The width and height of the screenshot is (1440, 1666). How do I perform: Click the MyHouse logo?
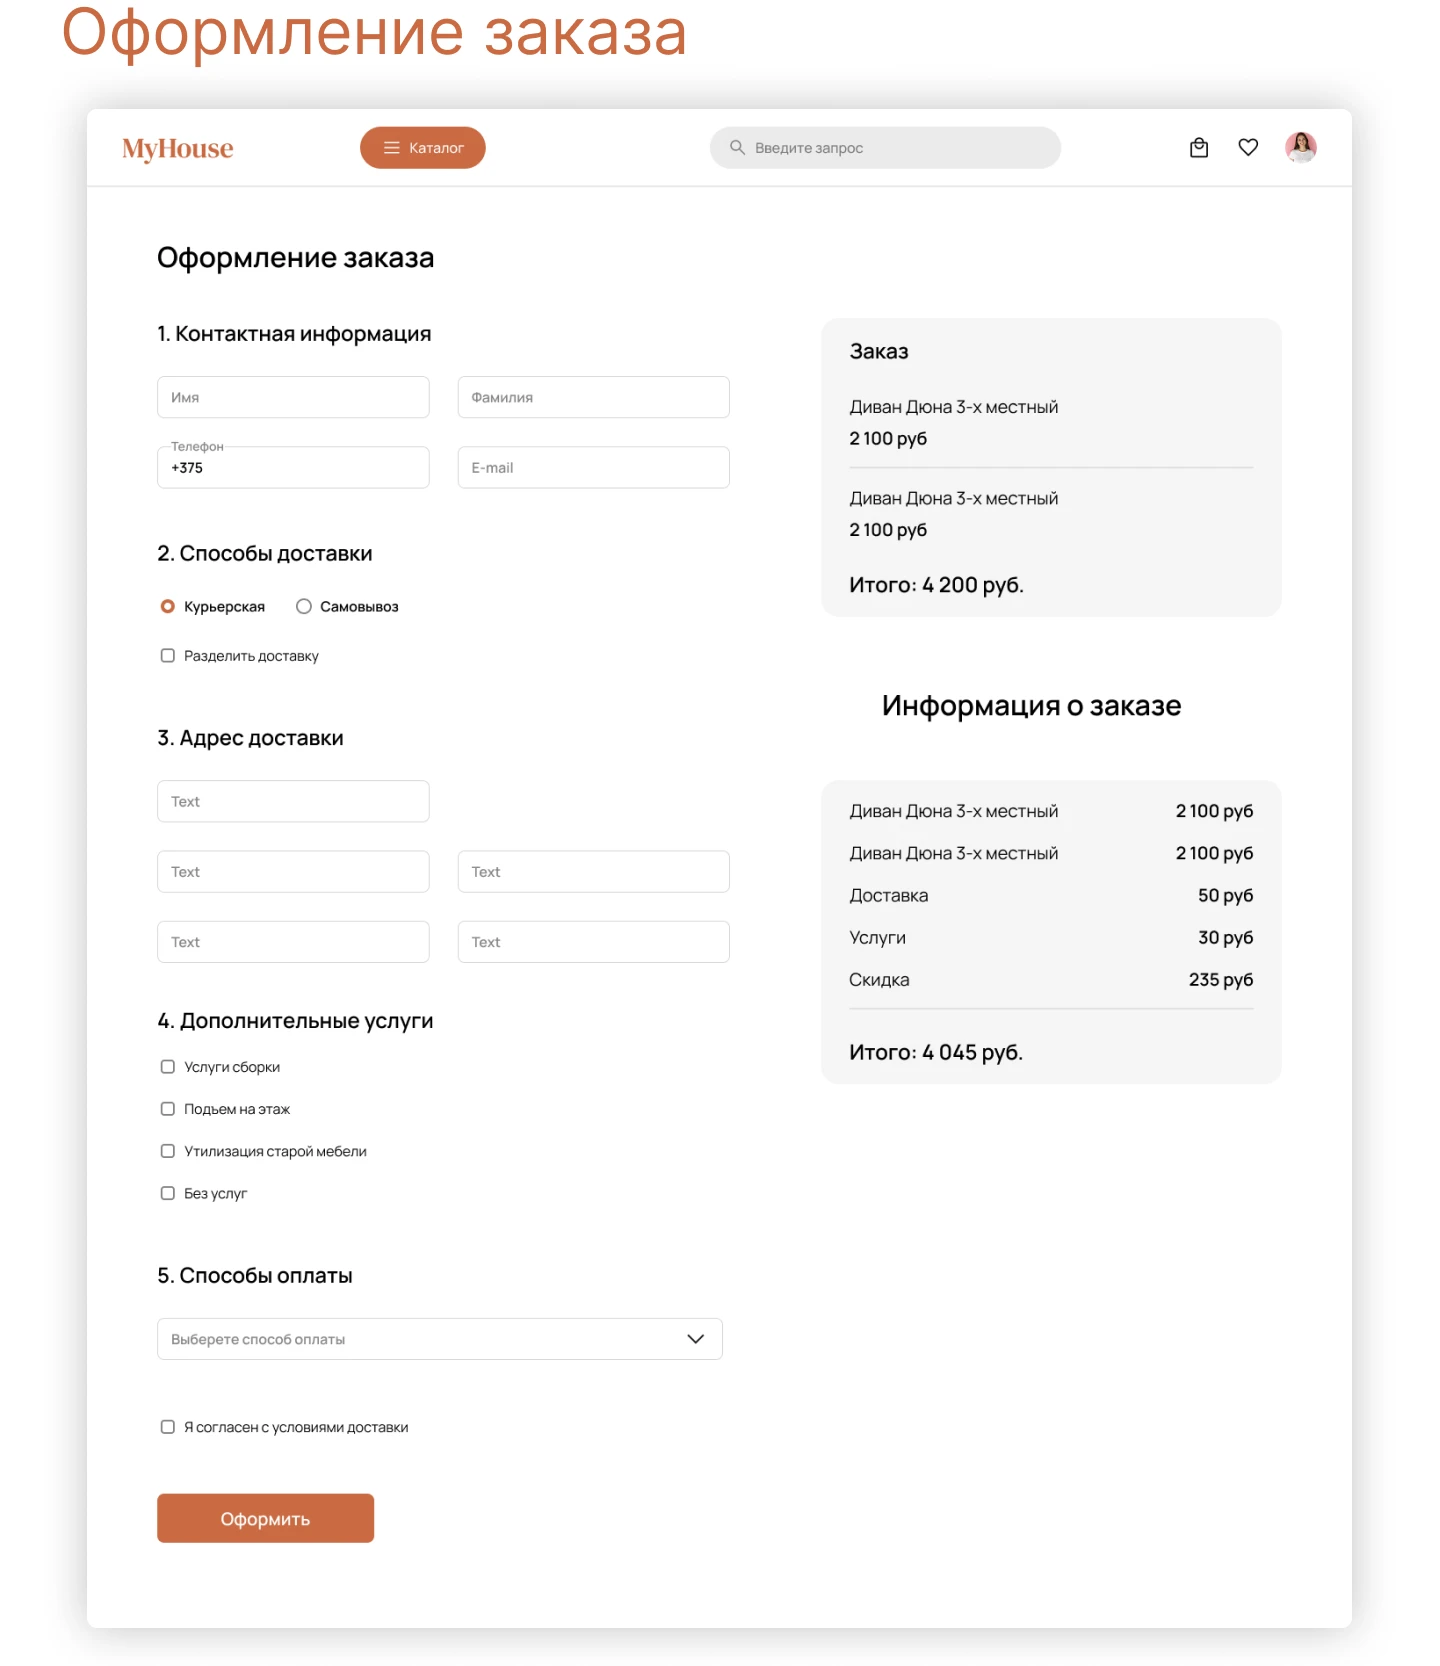(178, 149)
